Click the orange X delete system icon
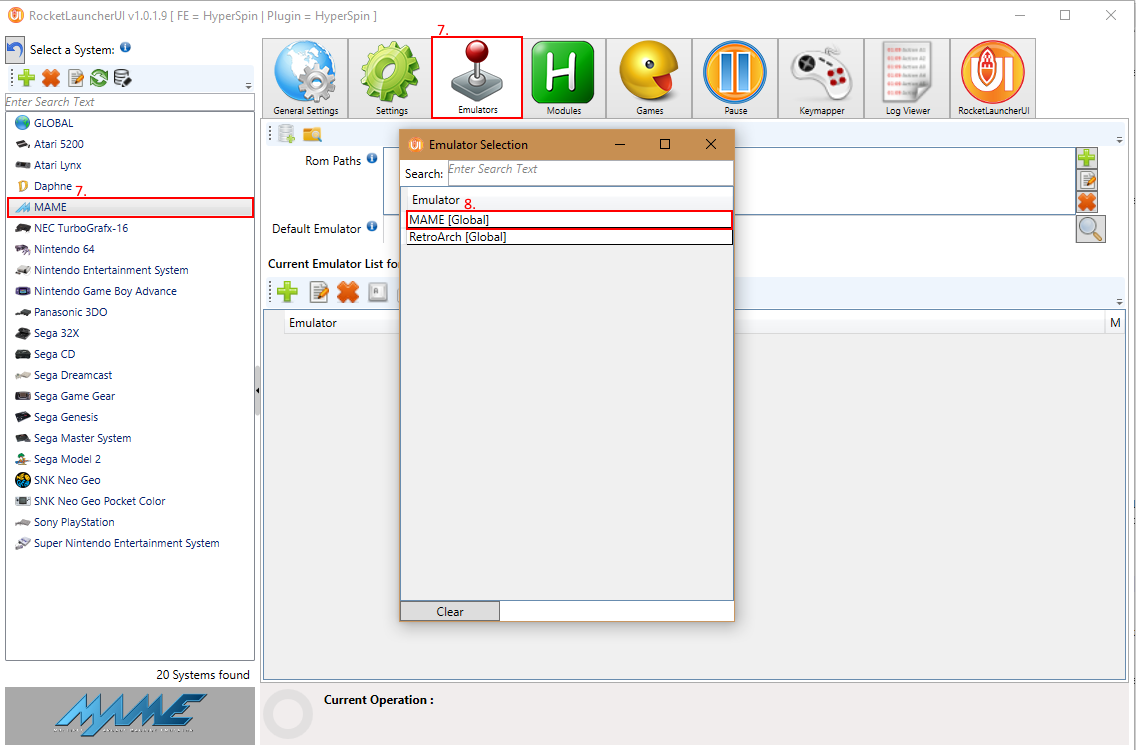This screenshot has width=1136, height=750. (51, 78)
